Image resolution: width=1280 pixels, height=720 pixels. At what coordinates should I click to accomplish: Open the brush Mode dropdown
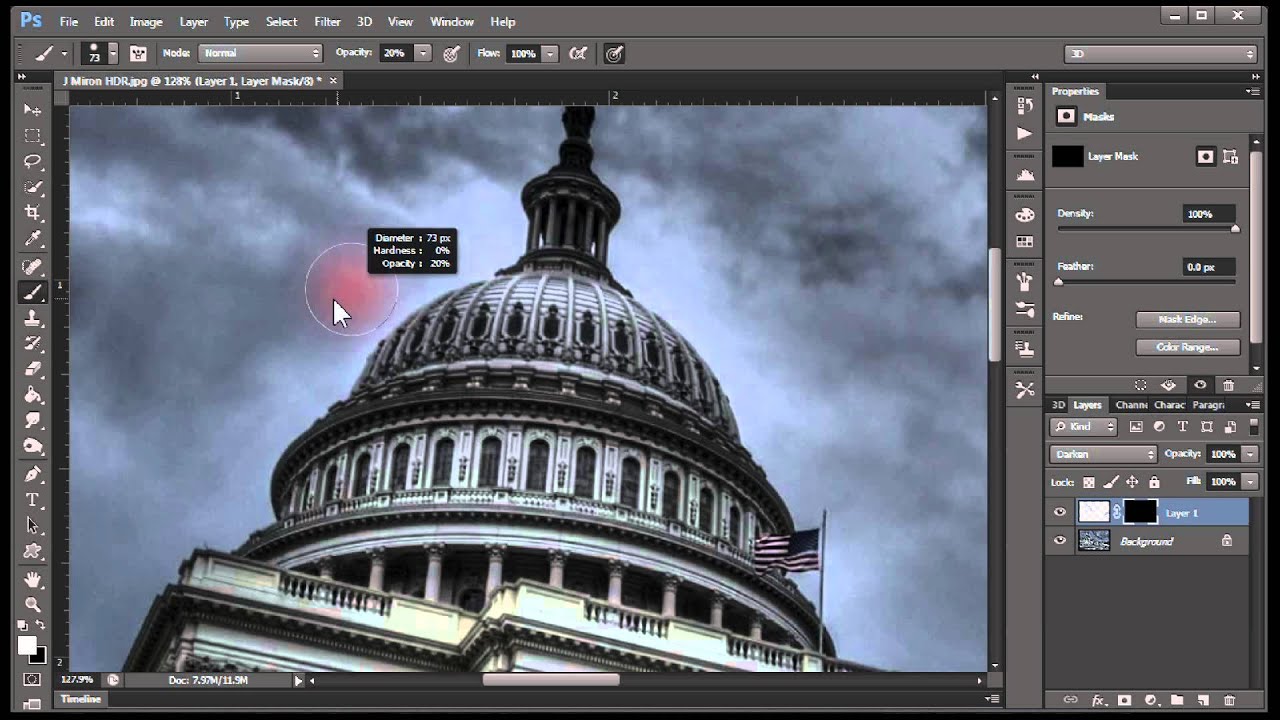260,53
